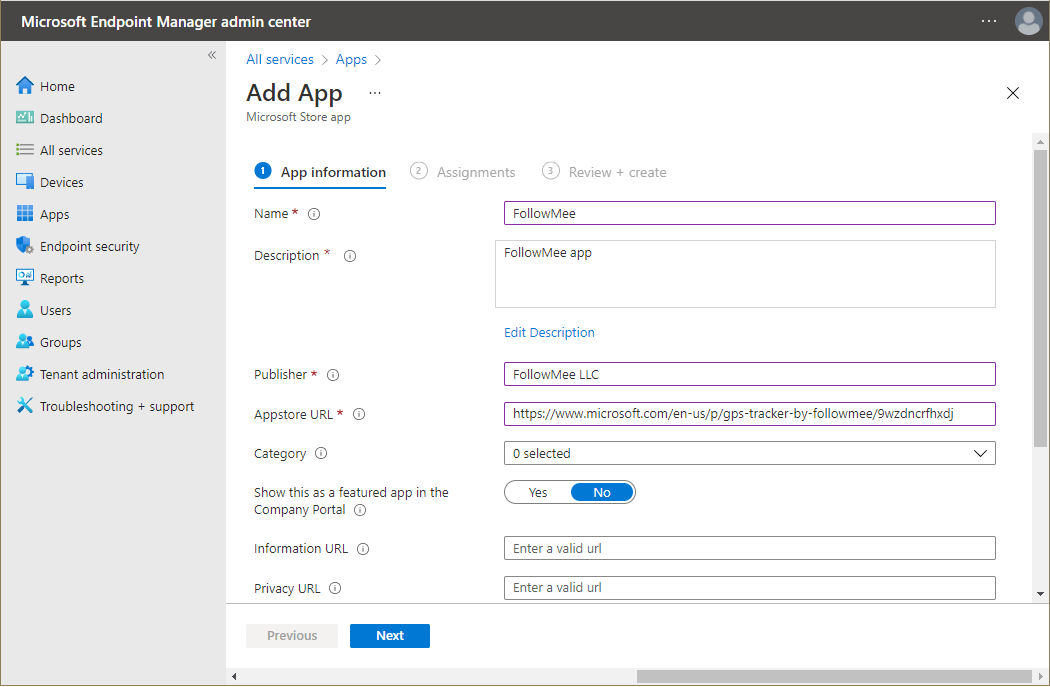Open the Review + create tab

point(604,171)
